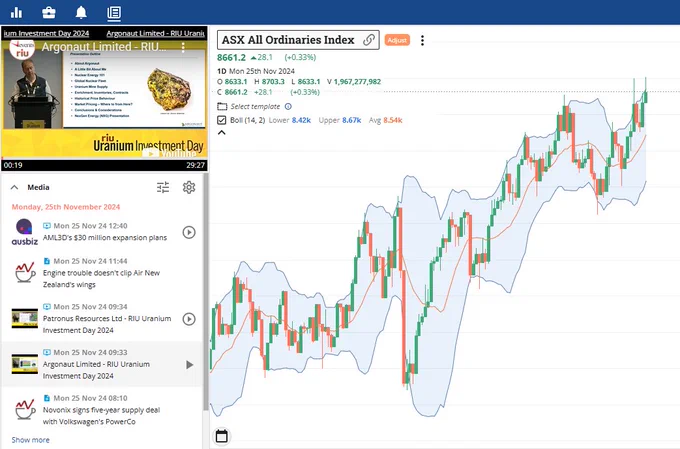Open the news list icon in top bar
The image size is (680, 449).
[114, 13]
